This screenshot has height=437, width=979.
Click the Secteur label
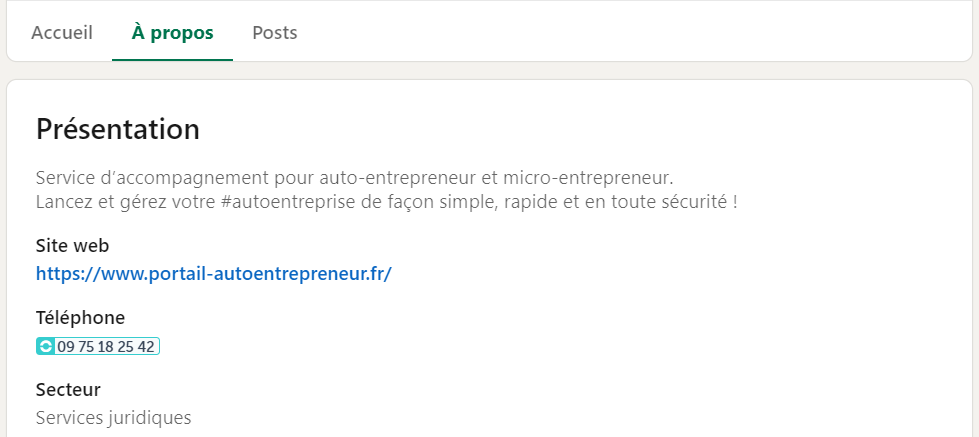click(x=68, y=390)
